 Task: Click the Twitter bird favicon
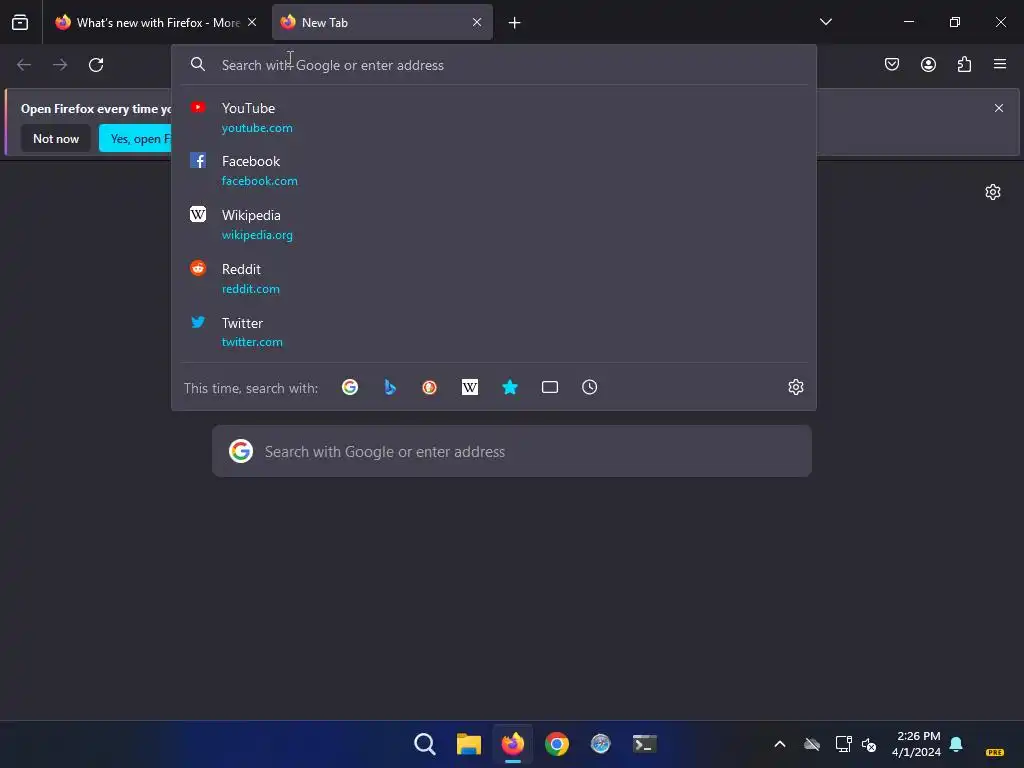tap(198, 322)
